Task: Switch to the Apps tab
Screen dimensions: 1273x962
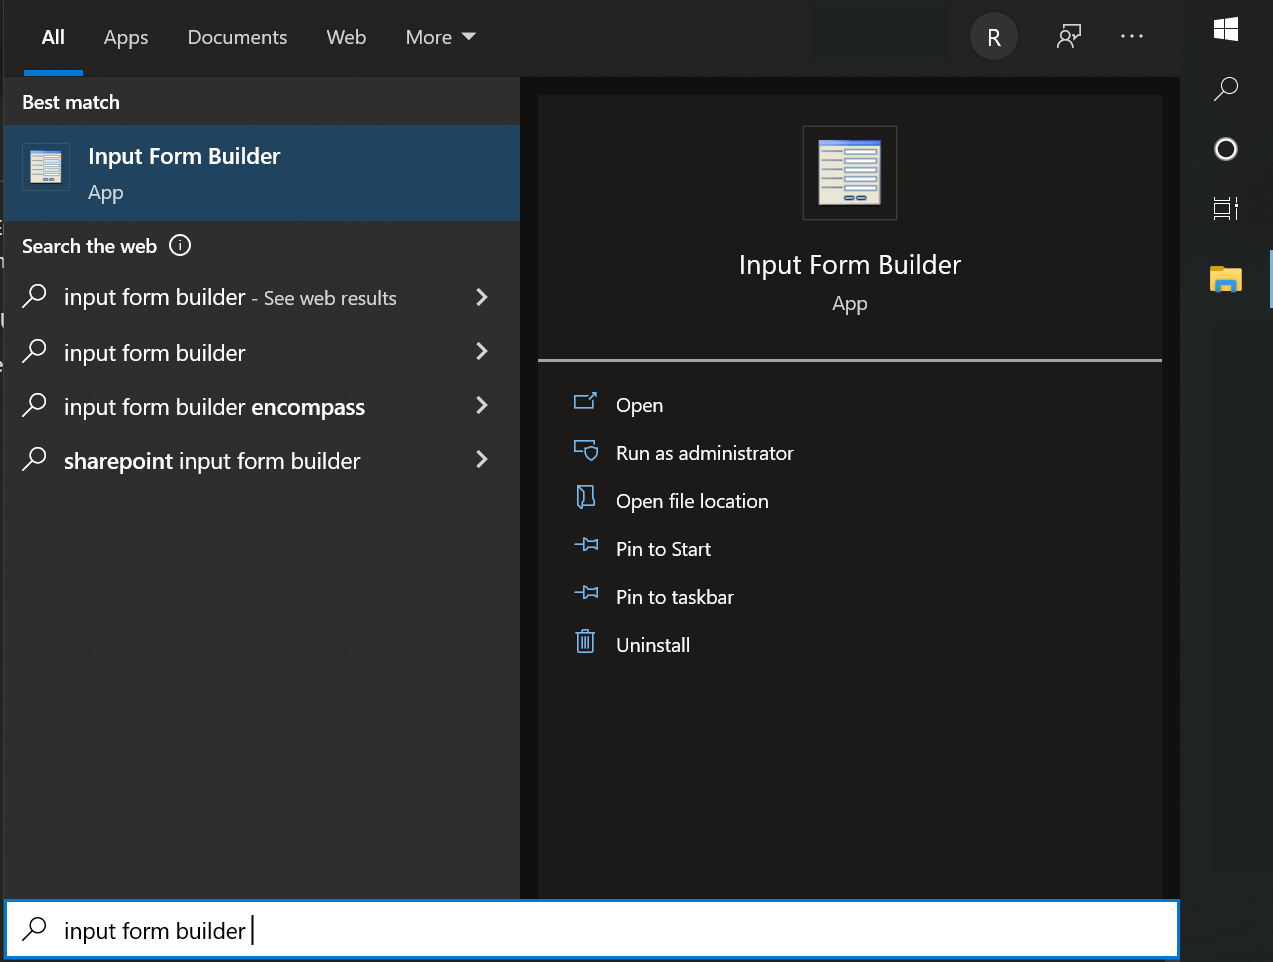Action: coord(126,37)
